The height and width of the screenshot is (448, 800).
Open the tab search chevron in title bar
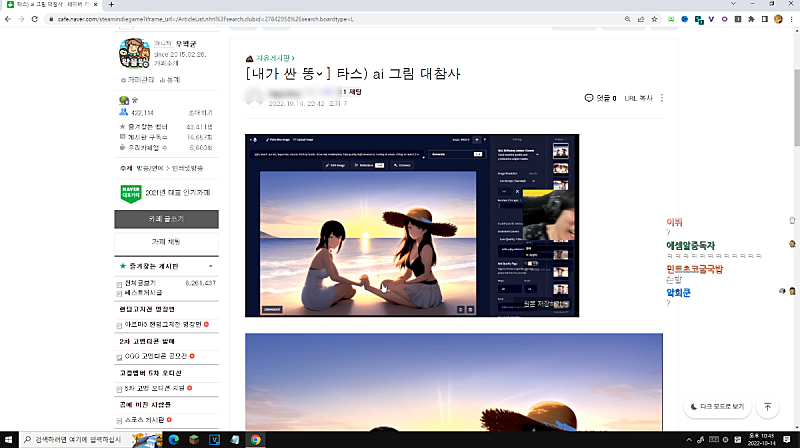(733, 4)
